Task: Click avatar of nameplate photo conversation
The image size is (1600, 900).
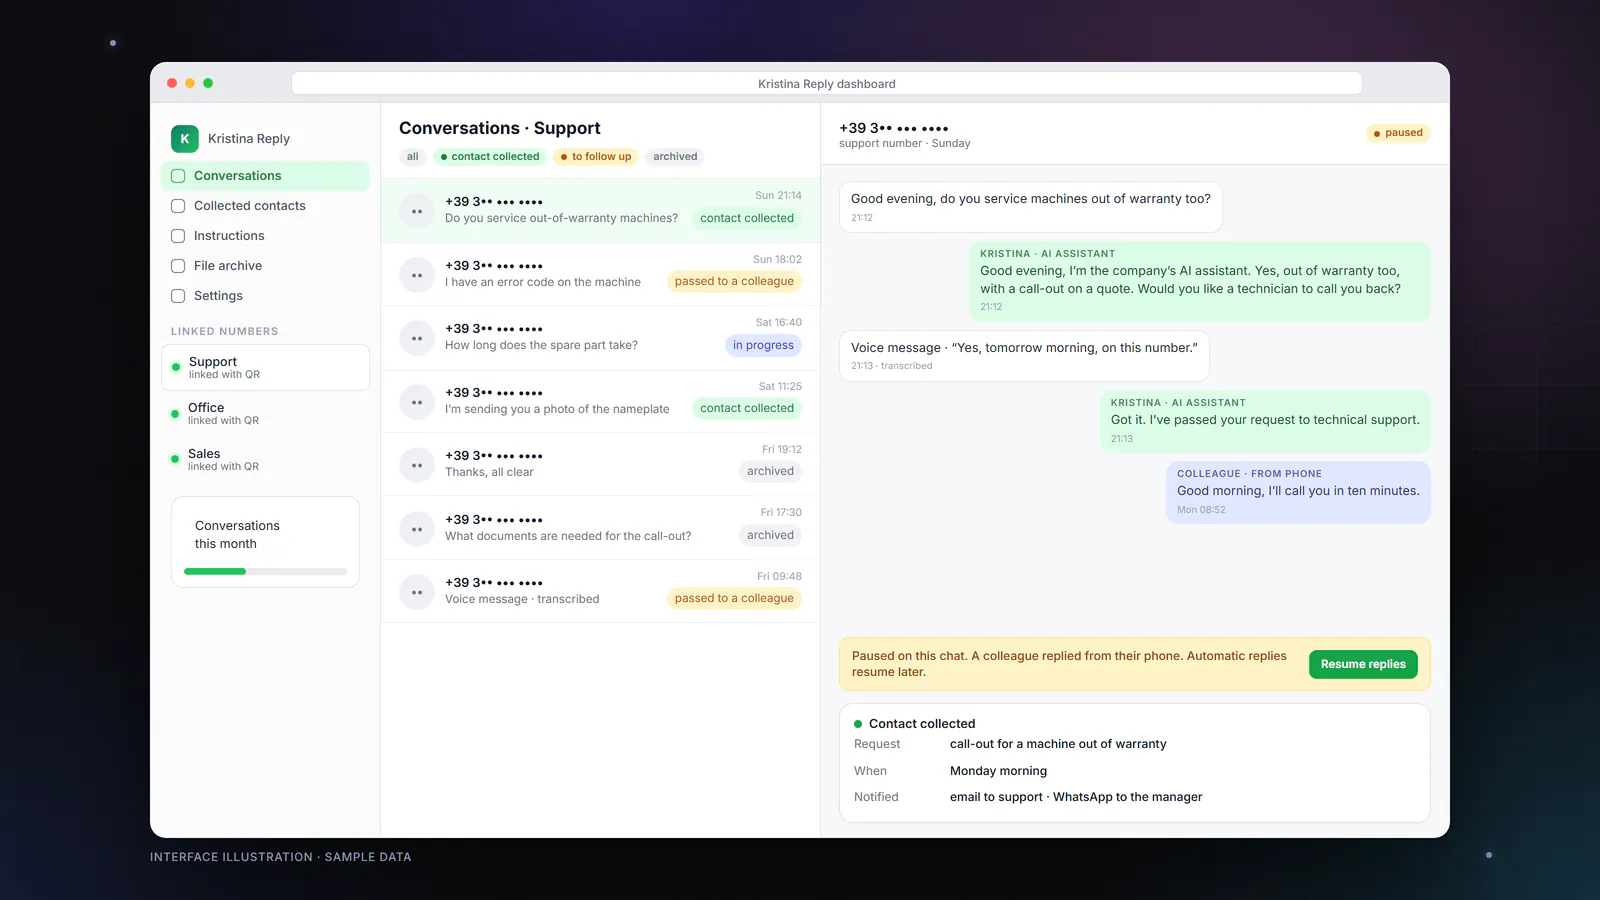Action: point(417,402)
